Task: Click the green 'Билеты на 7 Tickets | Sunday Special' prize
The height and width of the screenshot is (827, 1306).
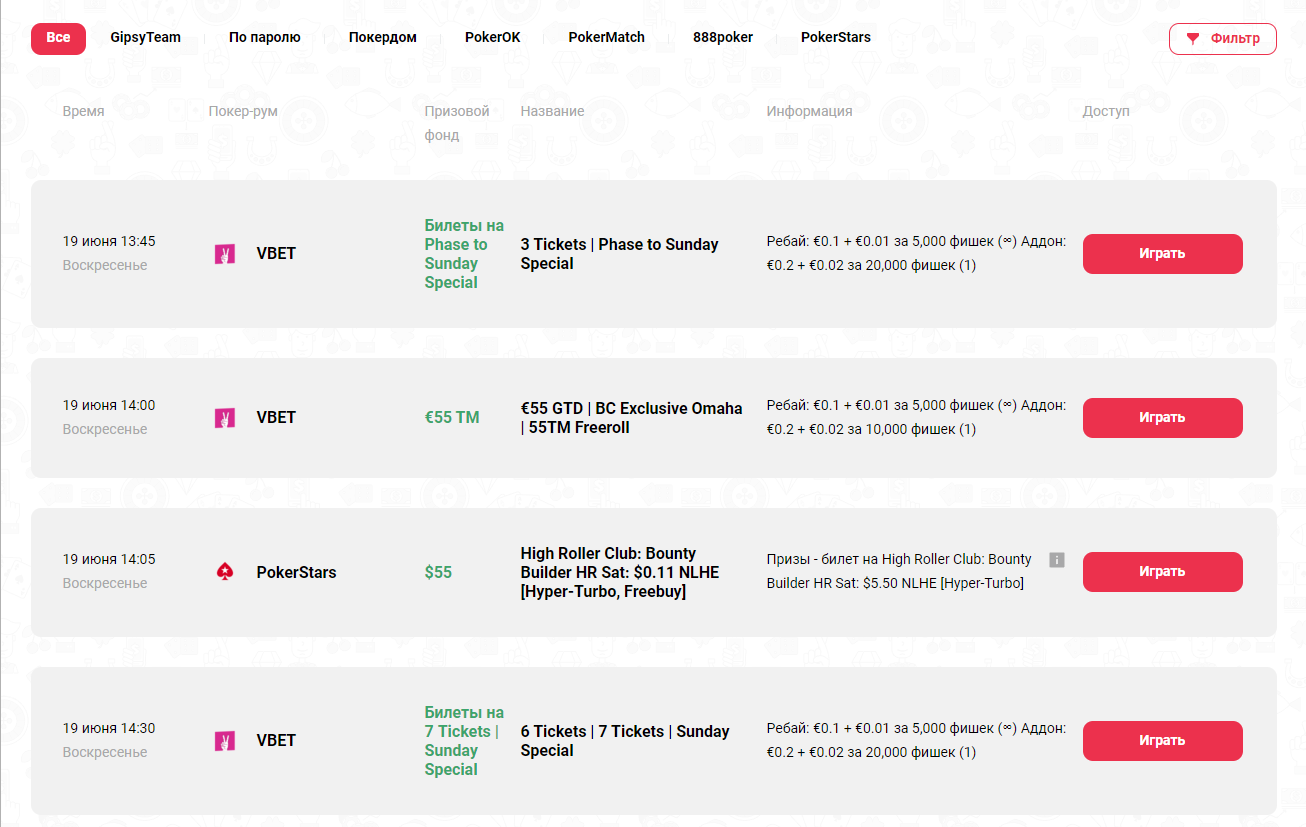Action: 464,741
